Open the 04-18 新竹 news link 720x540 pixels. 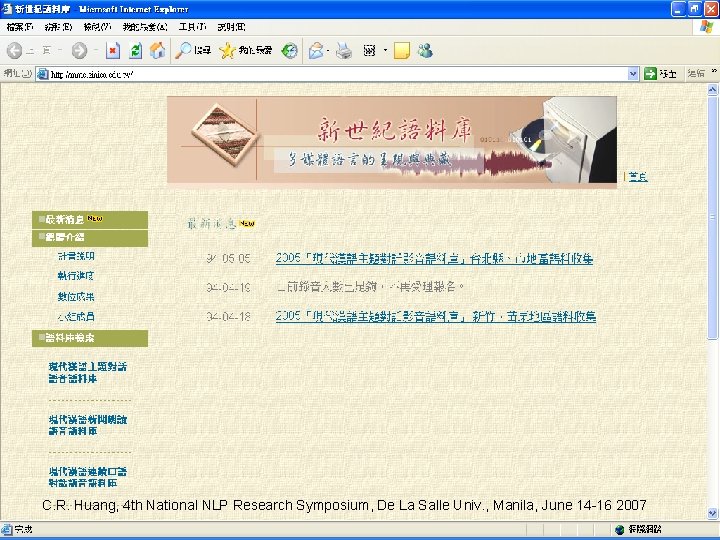[x=436, y=316]
